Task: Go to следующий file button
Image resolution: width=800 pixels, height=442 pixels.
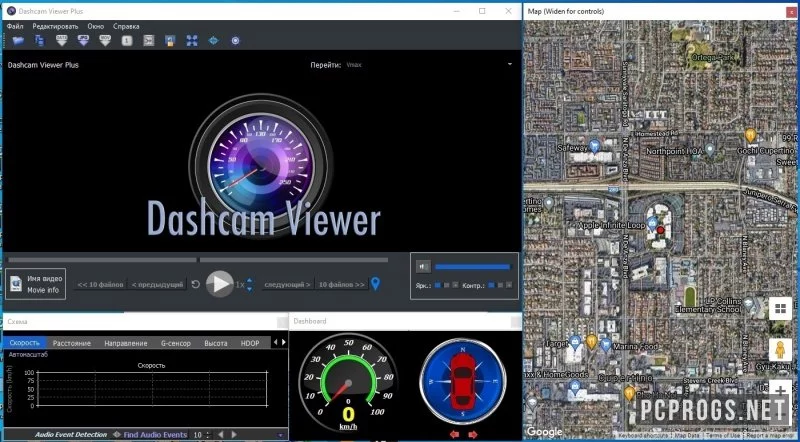Action: [288, 284]
